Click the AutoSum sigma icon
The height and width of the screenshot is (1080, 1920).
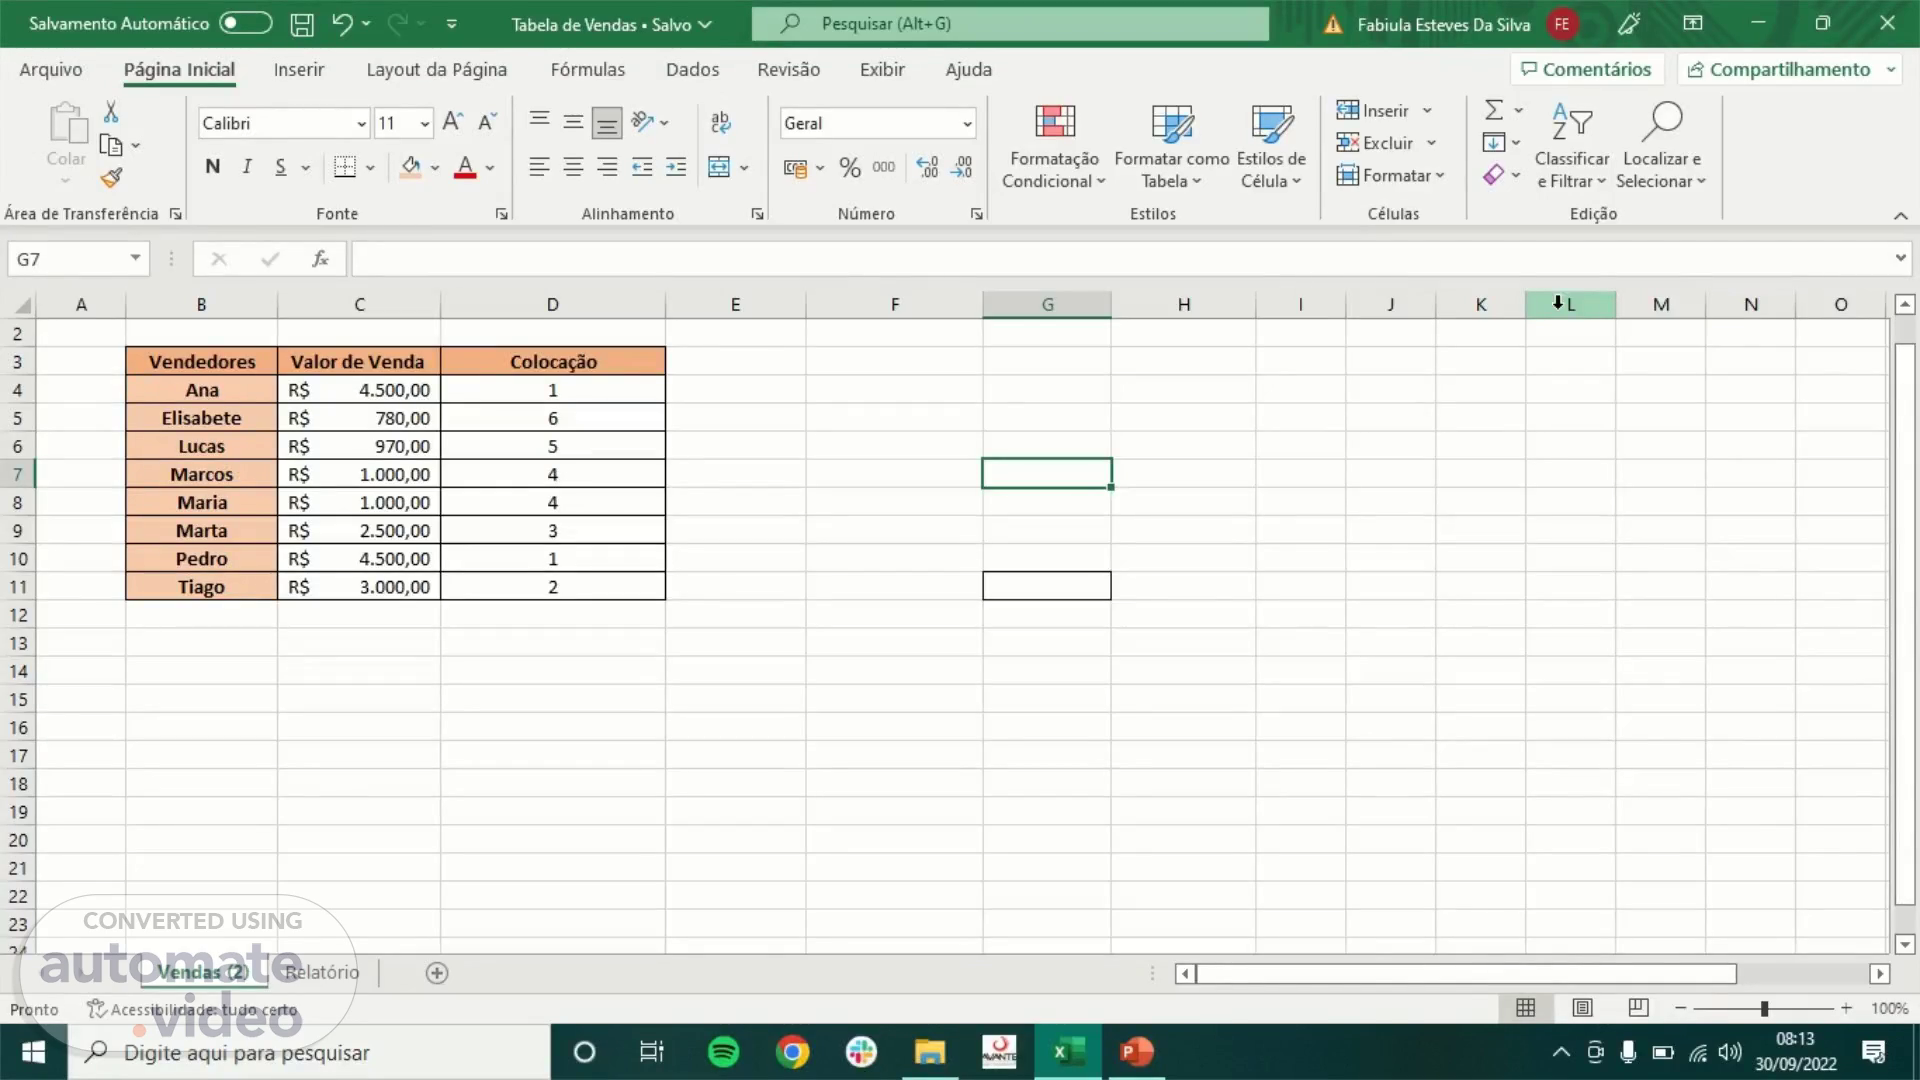(x=1494, y=110)
